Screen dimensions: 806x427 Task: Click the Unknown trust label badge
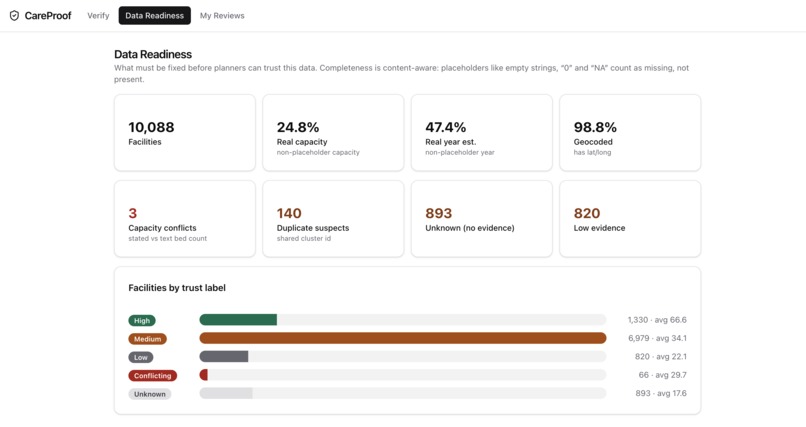click(x=150, y=394)
